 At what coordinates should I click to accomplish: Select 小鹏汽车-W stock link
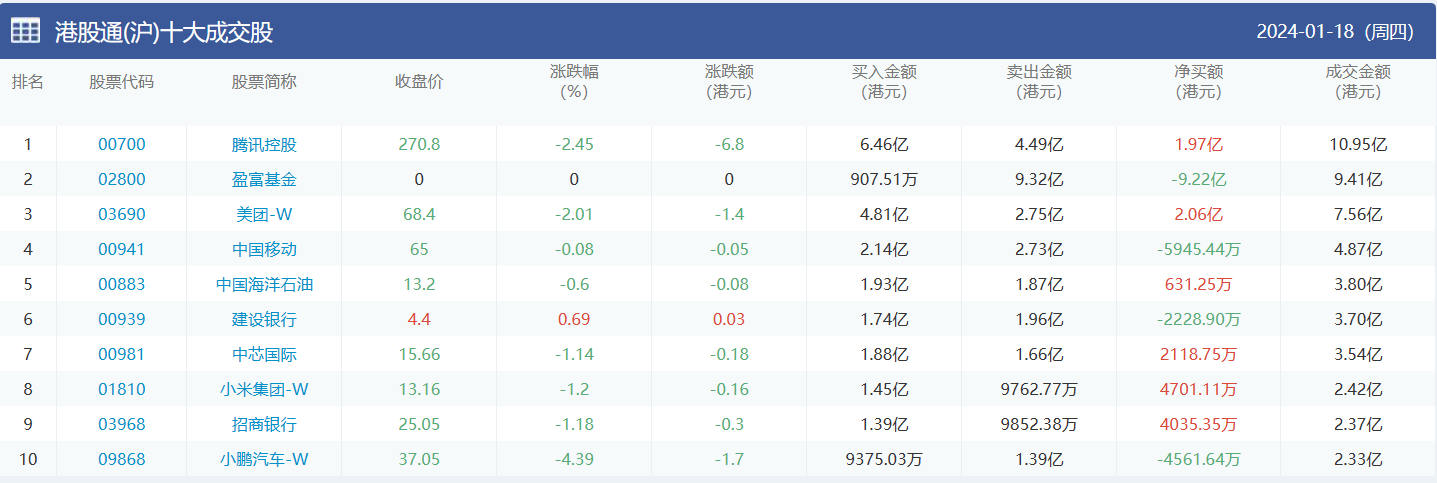point(264,459)
